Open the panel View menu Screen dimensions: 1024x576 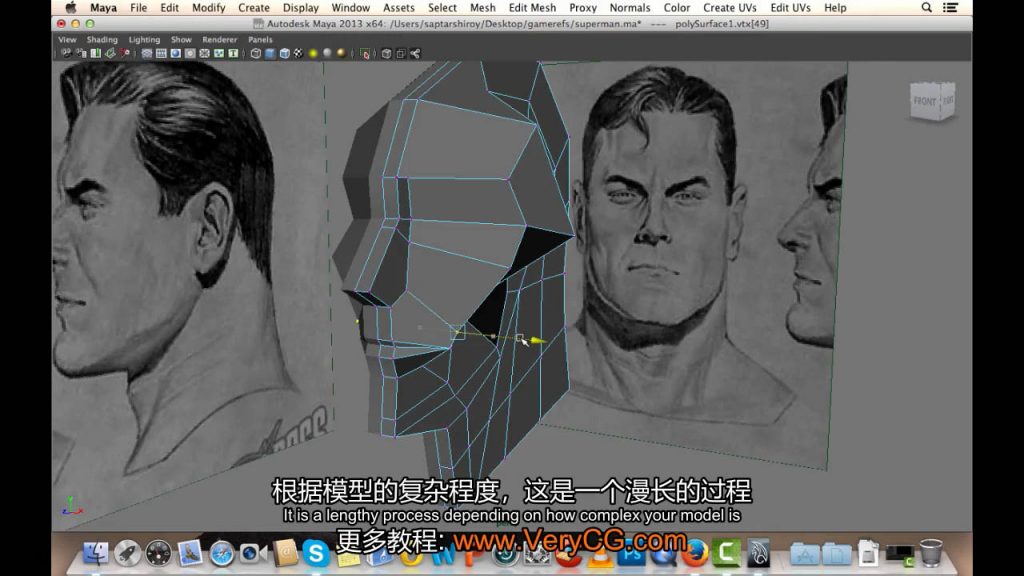(x=67, y=40)
